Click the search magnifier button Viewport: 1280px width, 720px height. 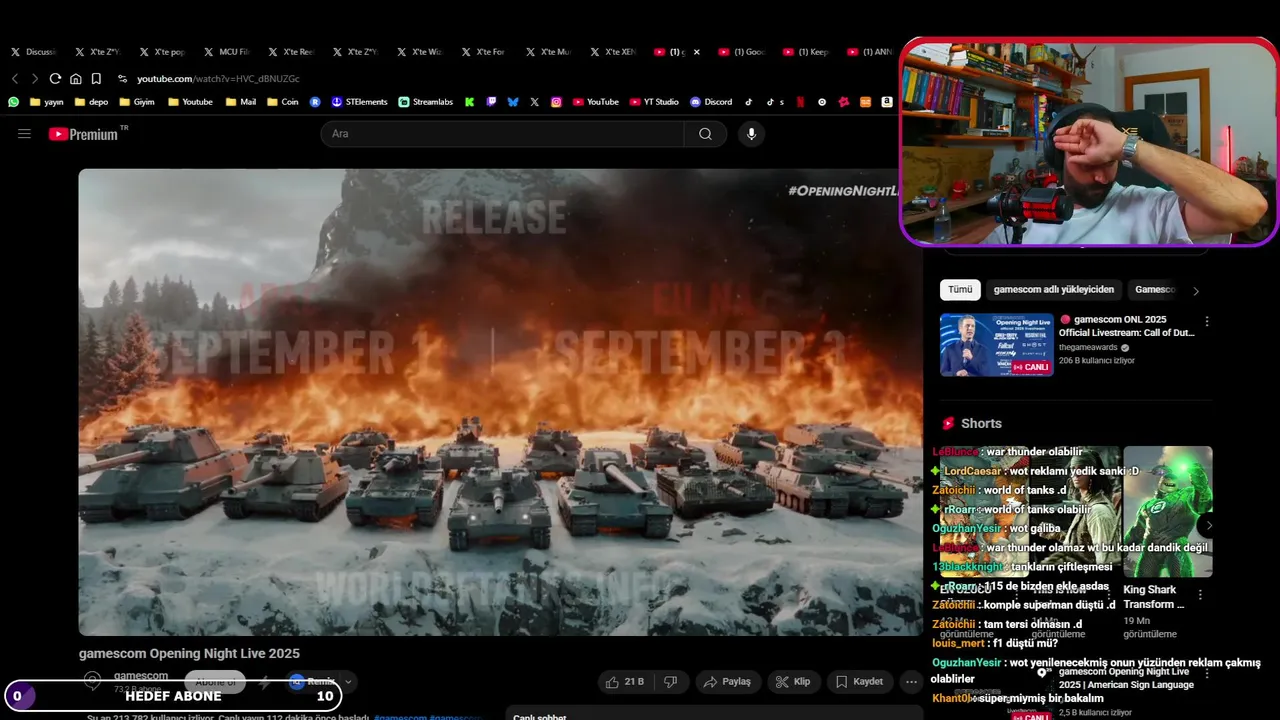(705, 134)
